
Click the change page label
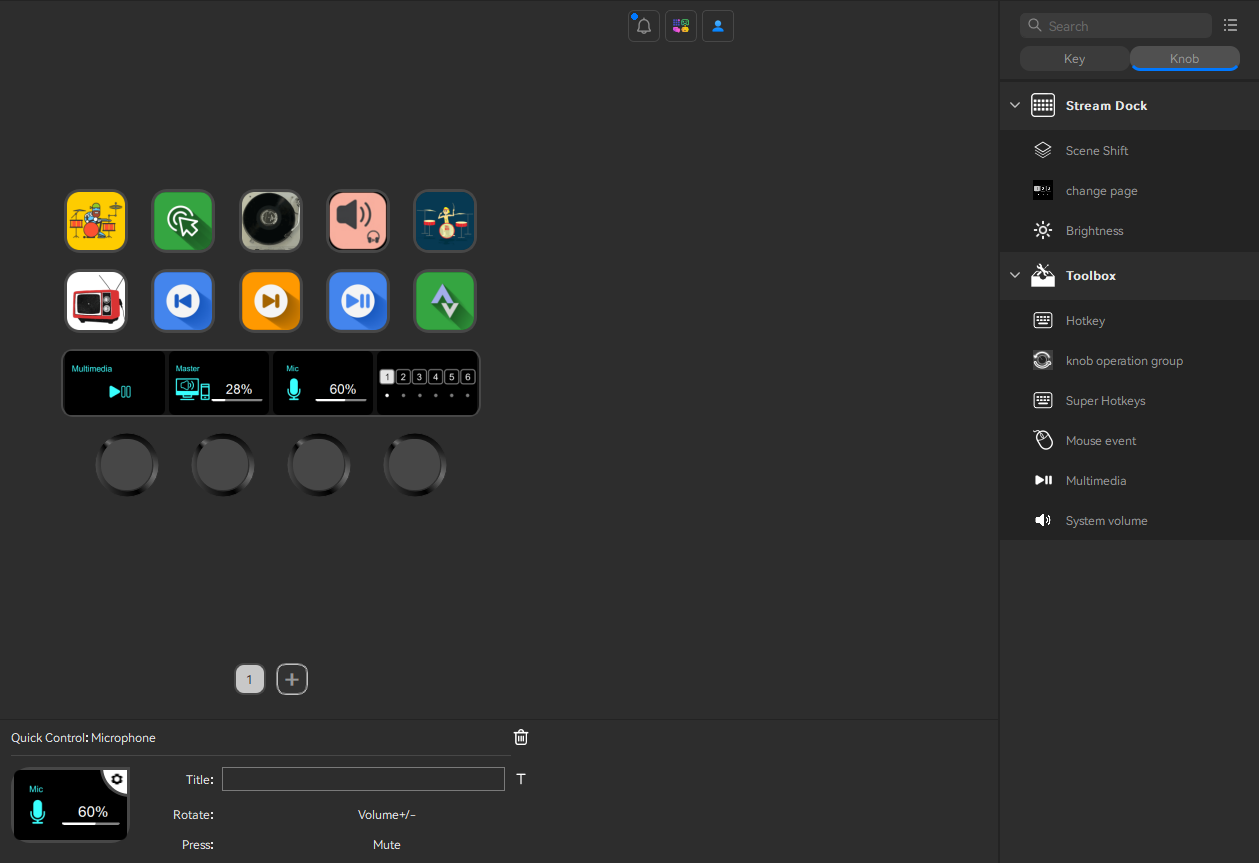[x=1102, y=190]
